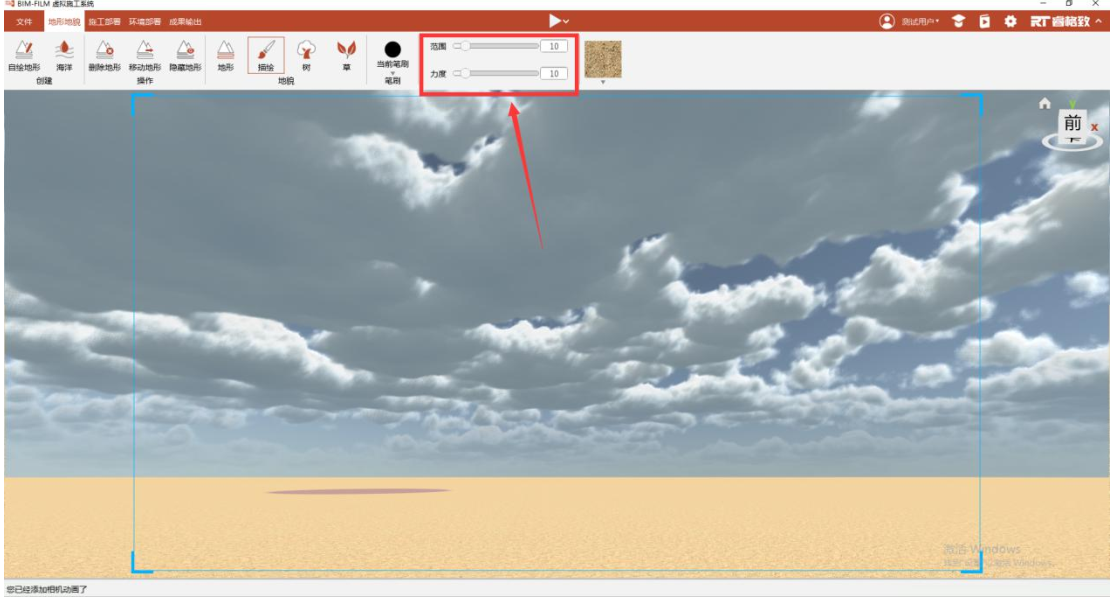
Task: Click the red X axis label on the view gizmo
Action: 1095,128
